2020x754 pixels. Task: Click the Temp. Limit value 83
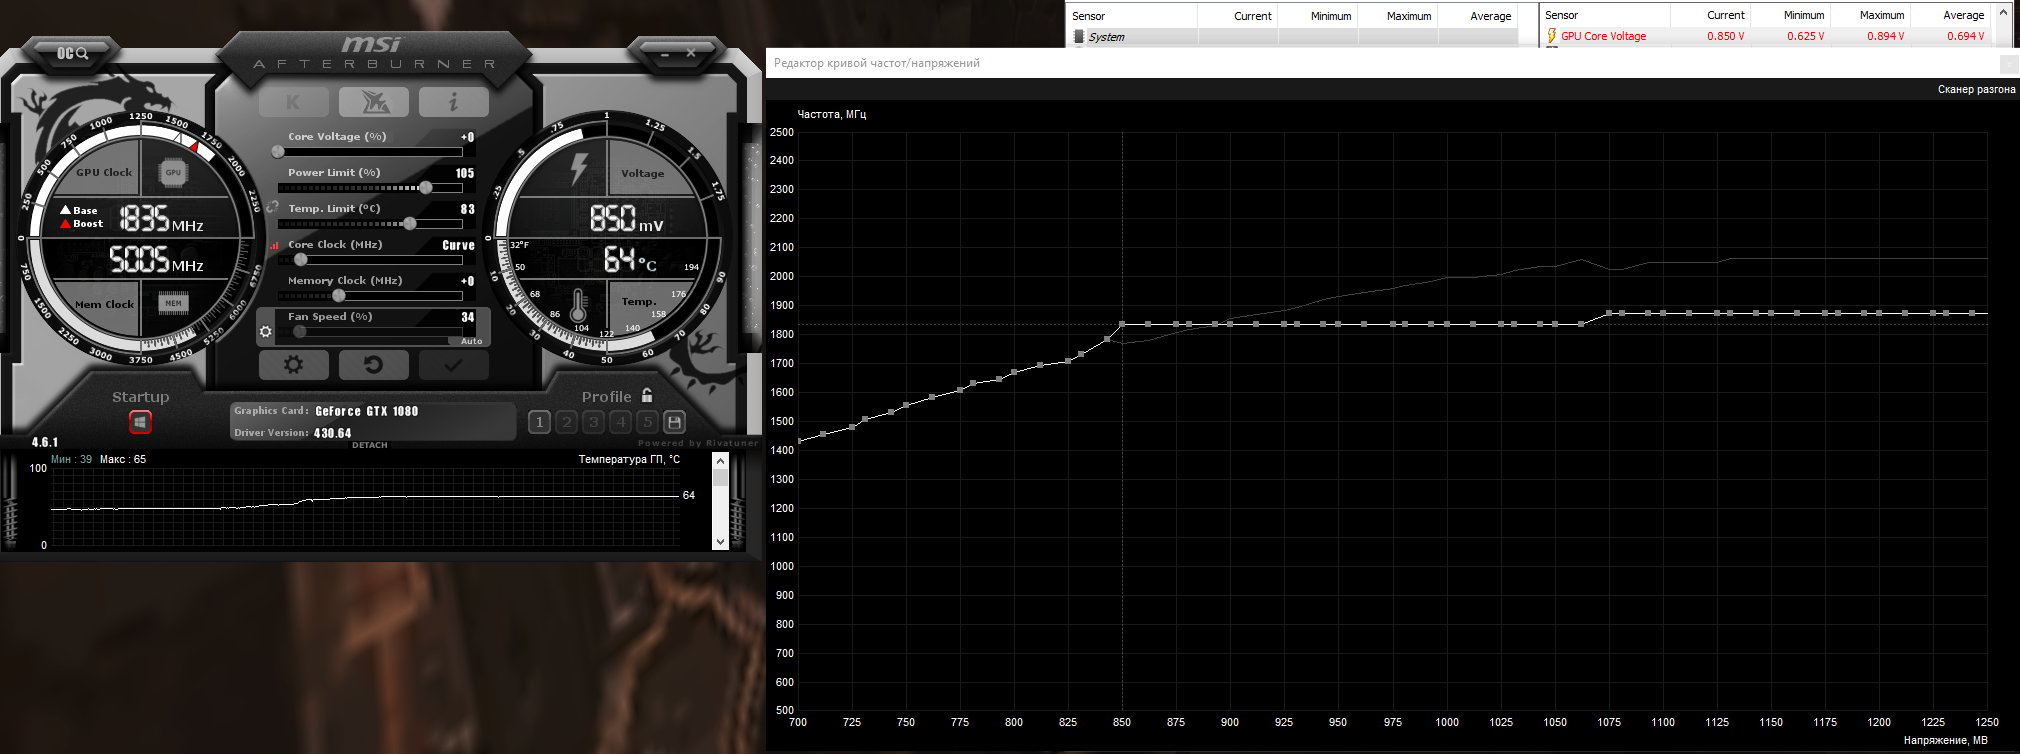pyautogui.click(x=468, y=209)
